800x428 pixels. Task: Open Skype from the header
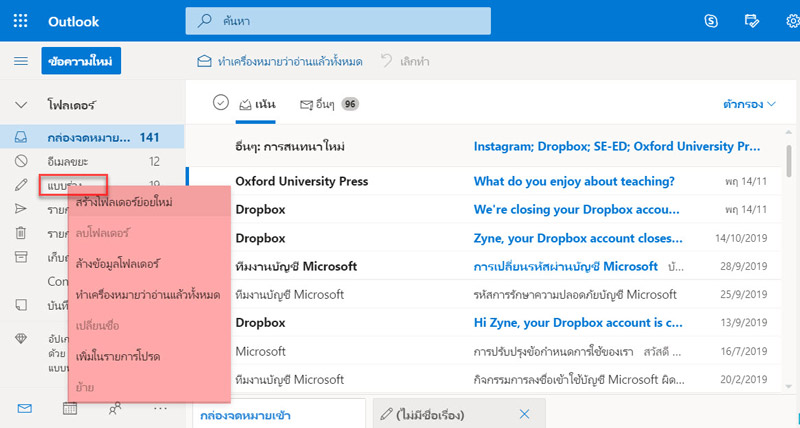[711, 21]
